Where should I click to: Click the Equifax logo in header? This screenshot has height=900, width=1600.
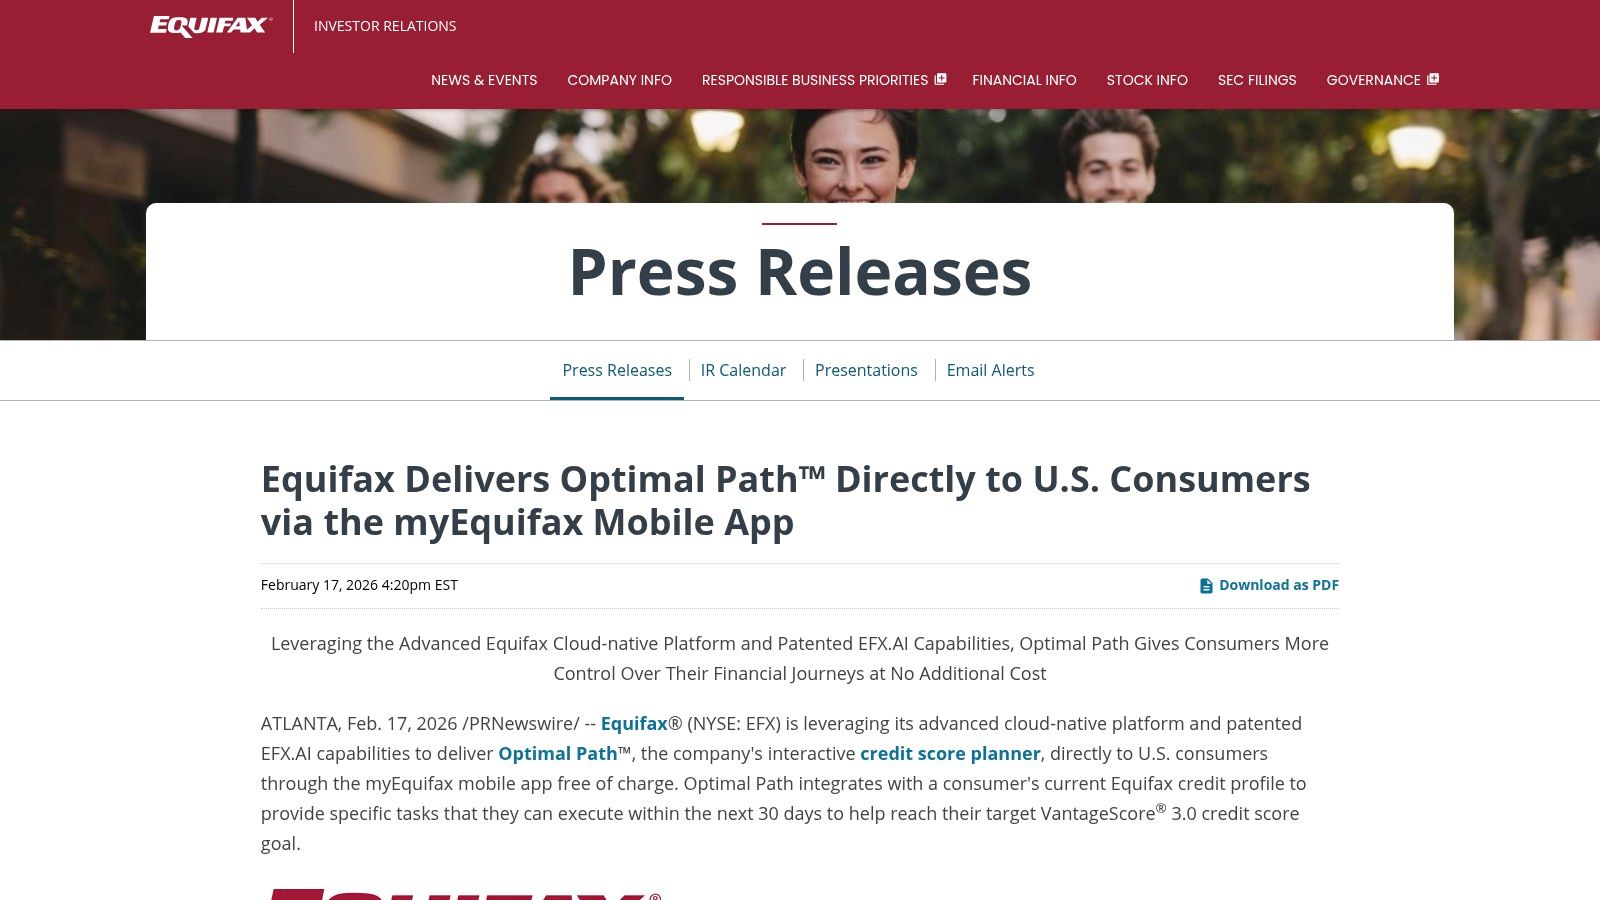210,26
